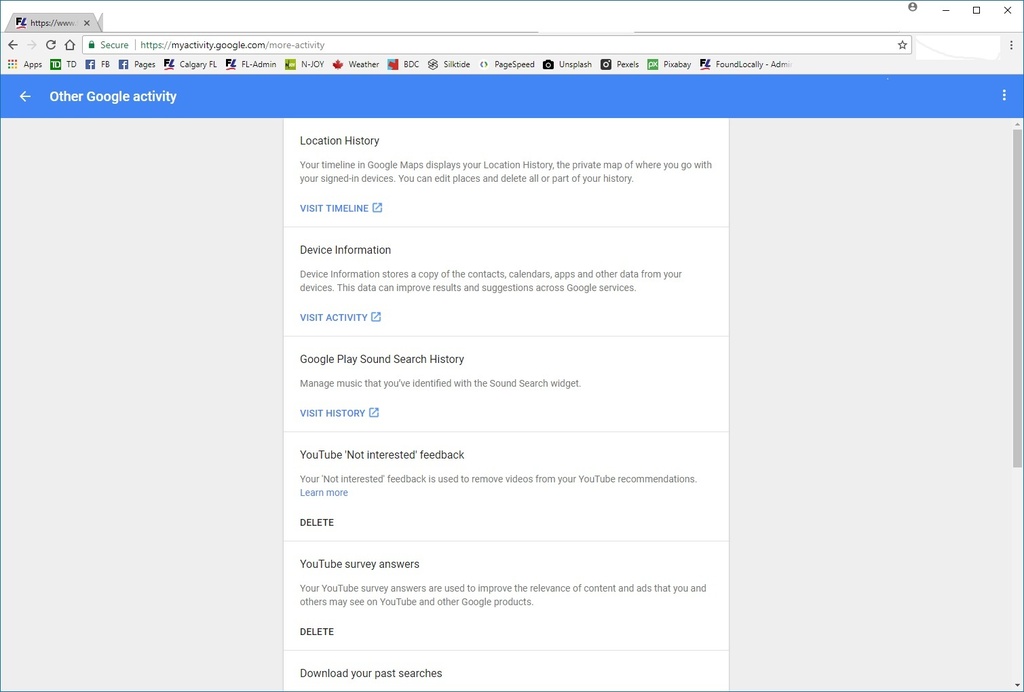Open the Unsplash bookmark
Screen dimensions: 1024x692
tap(568, 65)
